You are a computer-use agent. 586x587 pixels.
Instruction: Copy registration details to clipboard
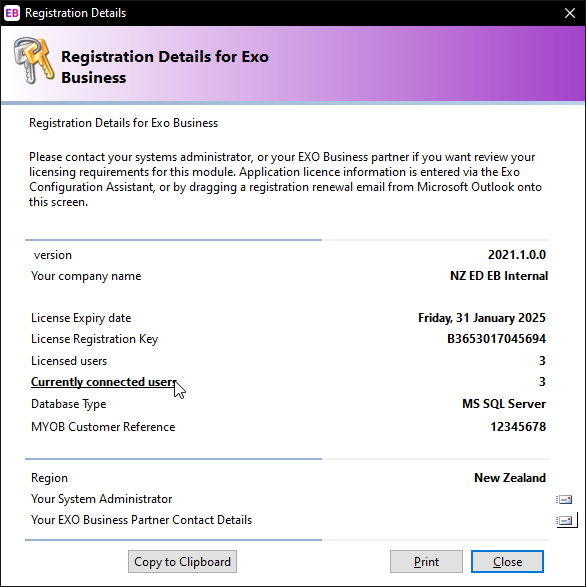(x=182, y=562)
